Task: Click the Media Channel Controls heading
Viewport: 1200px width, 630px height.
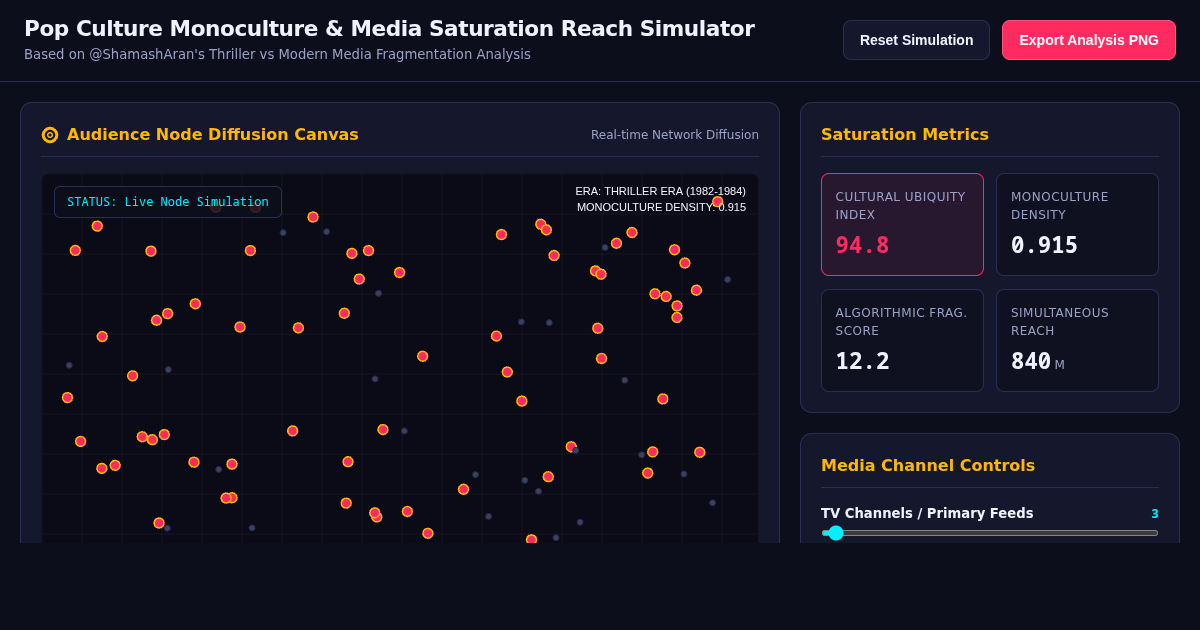Action: tap(928, 465)
